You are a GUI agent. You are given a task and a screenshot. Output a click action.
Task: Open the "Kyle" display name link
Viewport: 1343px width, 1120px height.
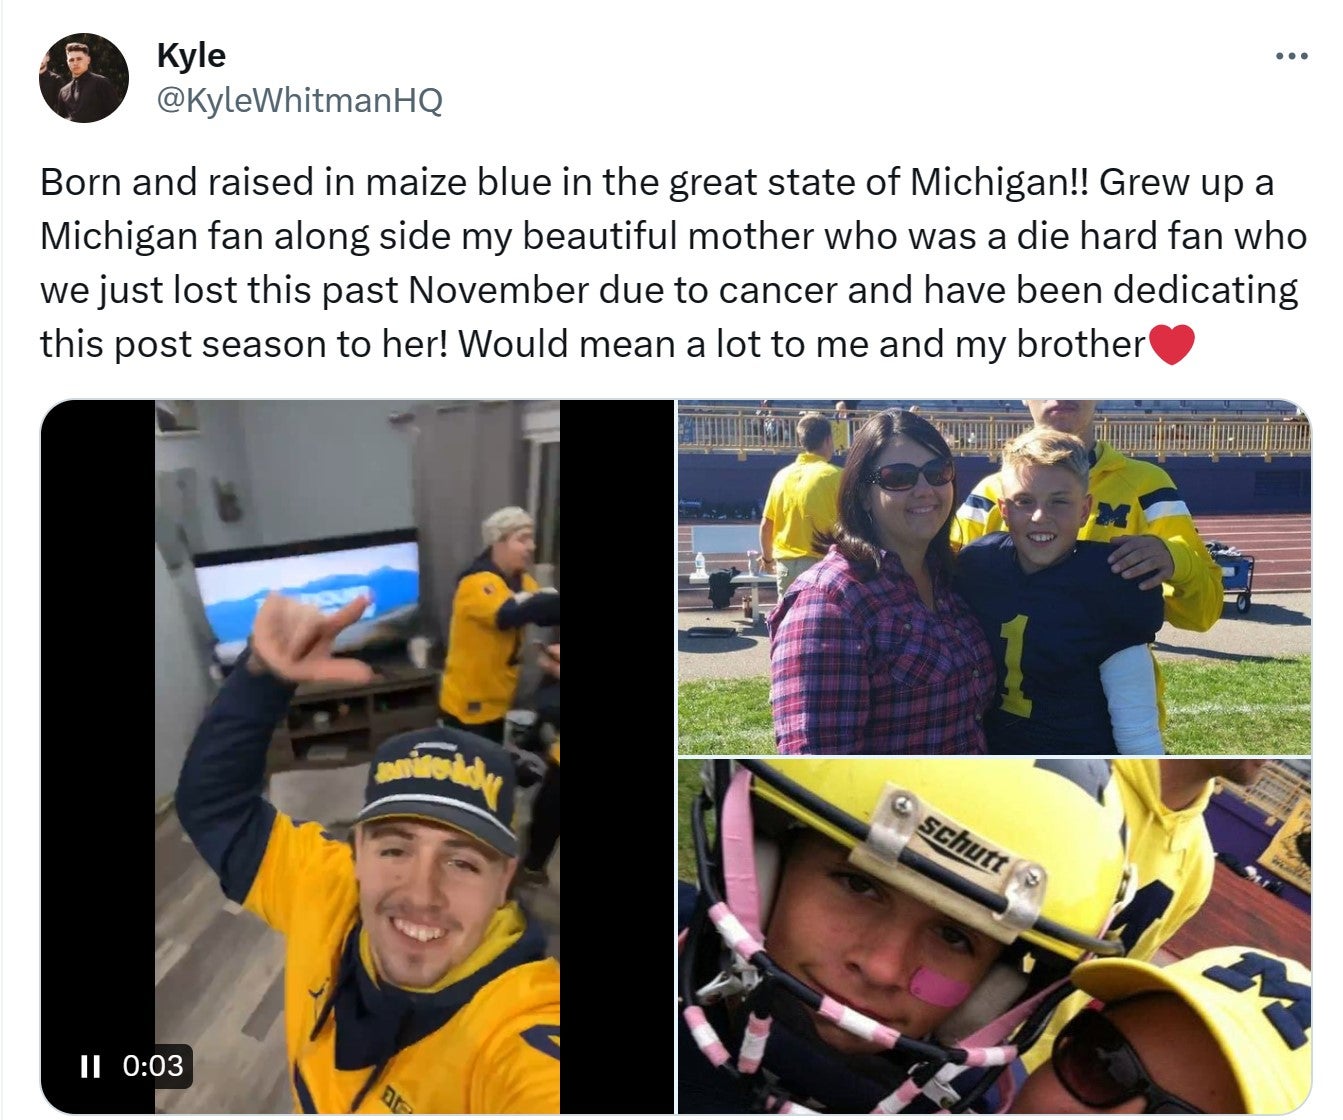click(191, 55)
